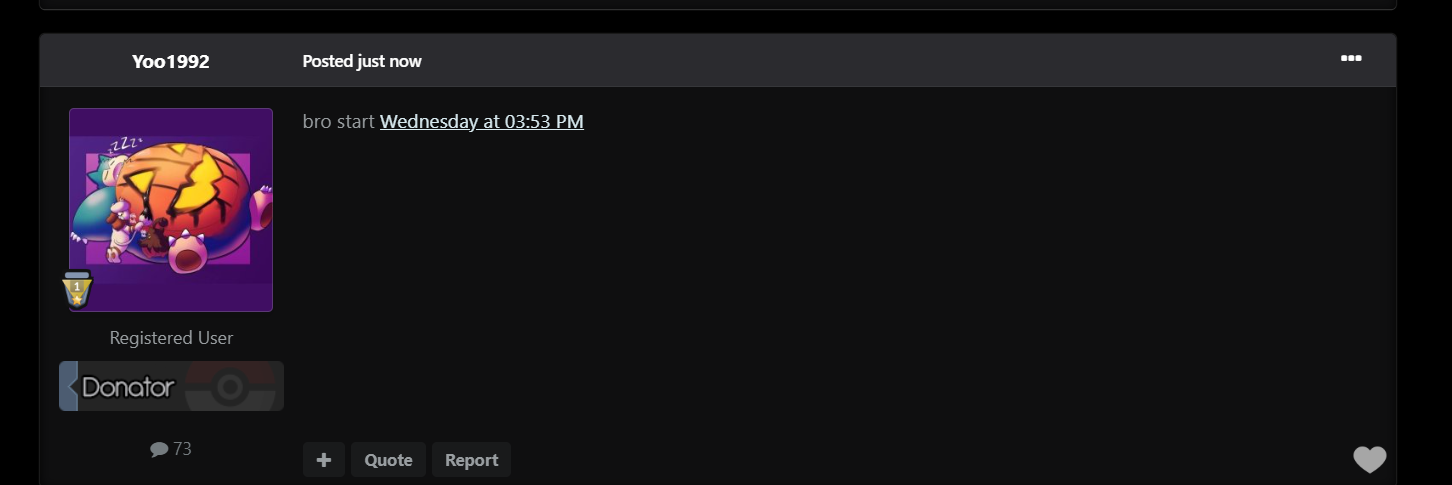Open the three-dots post options menu
This screenshot has width=1452, height=485.
1351,59
